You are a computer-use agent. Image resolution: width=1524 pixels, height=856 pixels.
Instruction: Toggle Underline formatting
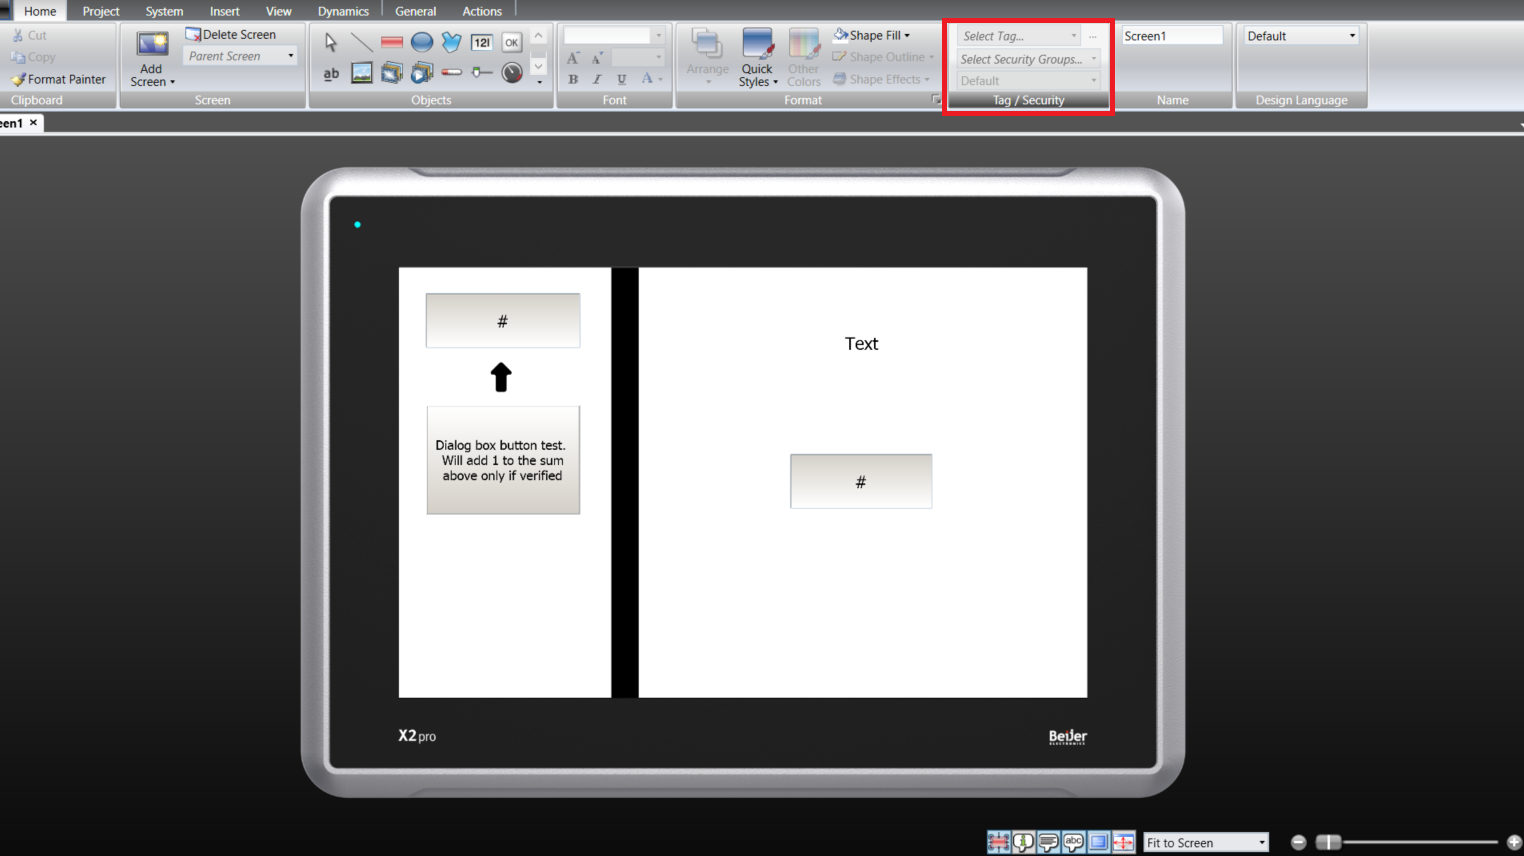(x=622, y=79)
